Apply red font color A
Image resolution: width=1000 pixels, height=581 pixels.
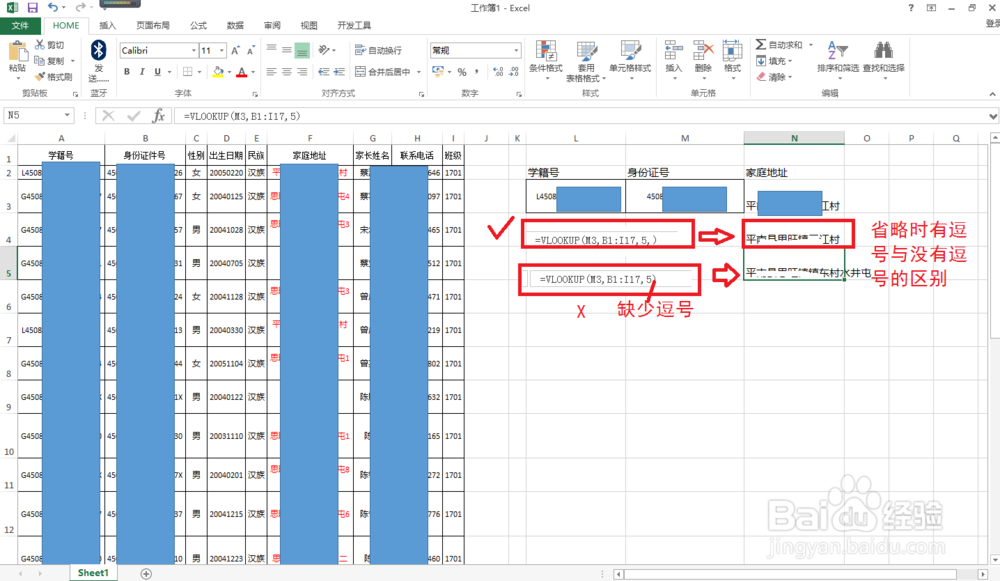(242, 71)
